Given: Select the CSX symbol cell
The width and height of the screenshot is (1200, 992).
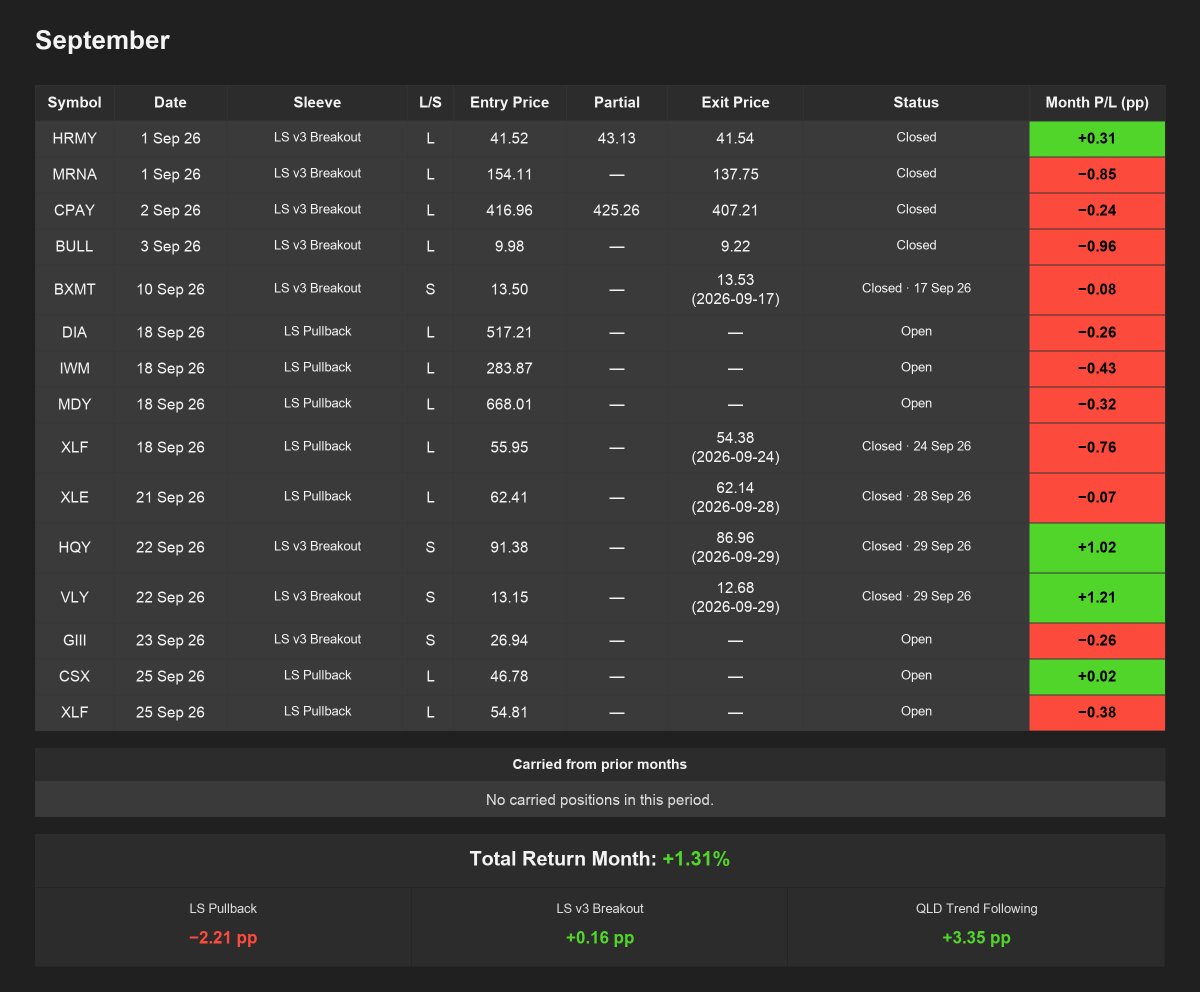Looking at the screenshot, I should 75,676.
